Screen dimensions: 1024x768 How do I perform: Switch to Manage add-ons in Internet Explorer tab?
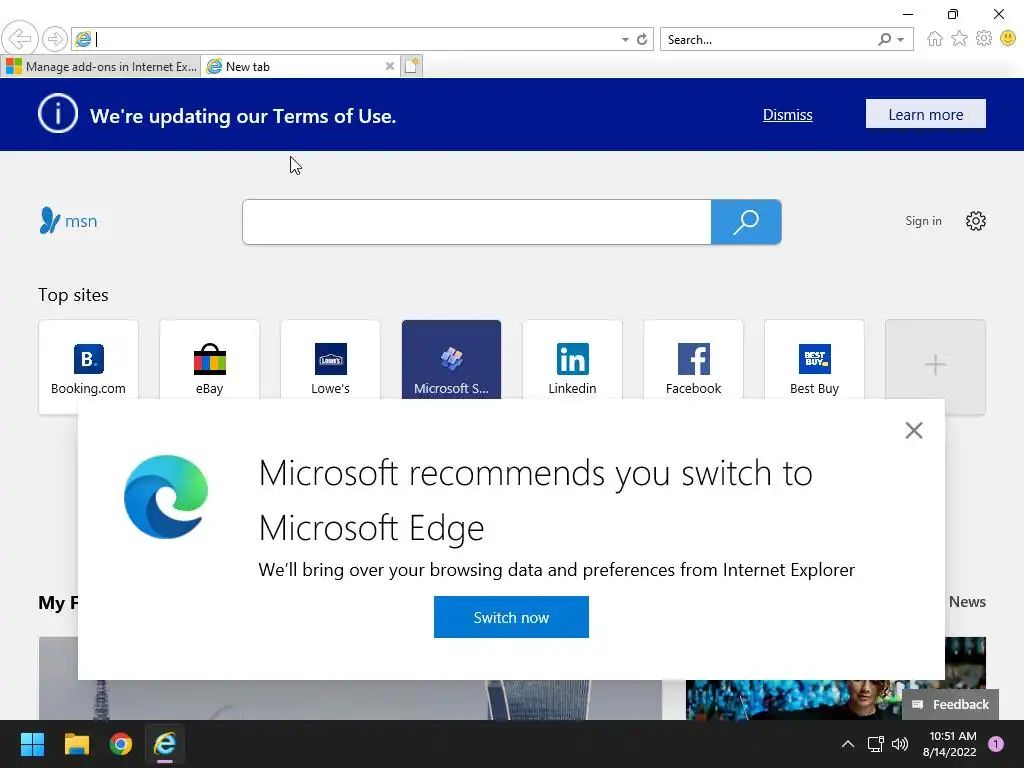[x=101, y=67]
